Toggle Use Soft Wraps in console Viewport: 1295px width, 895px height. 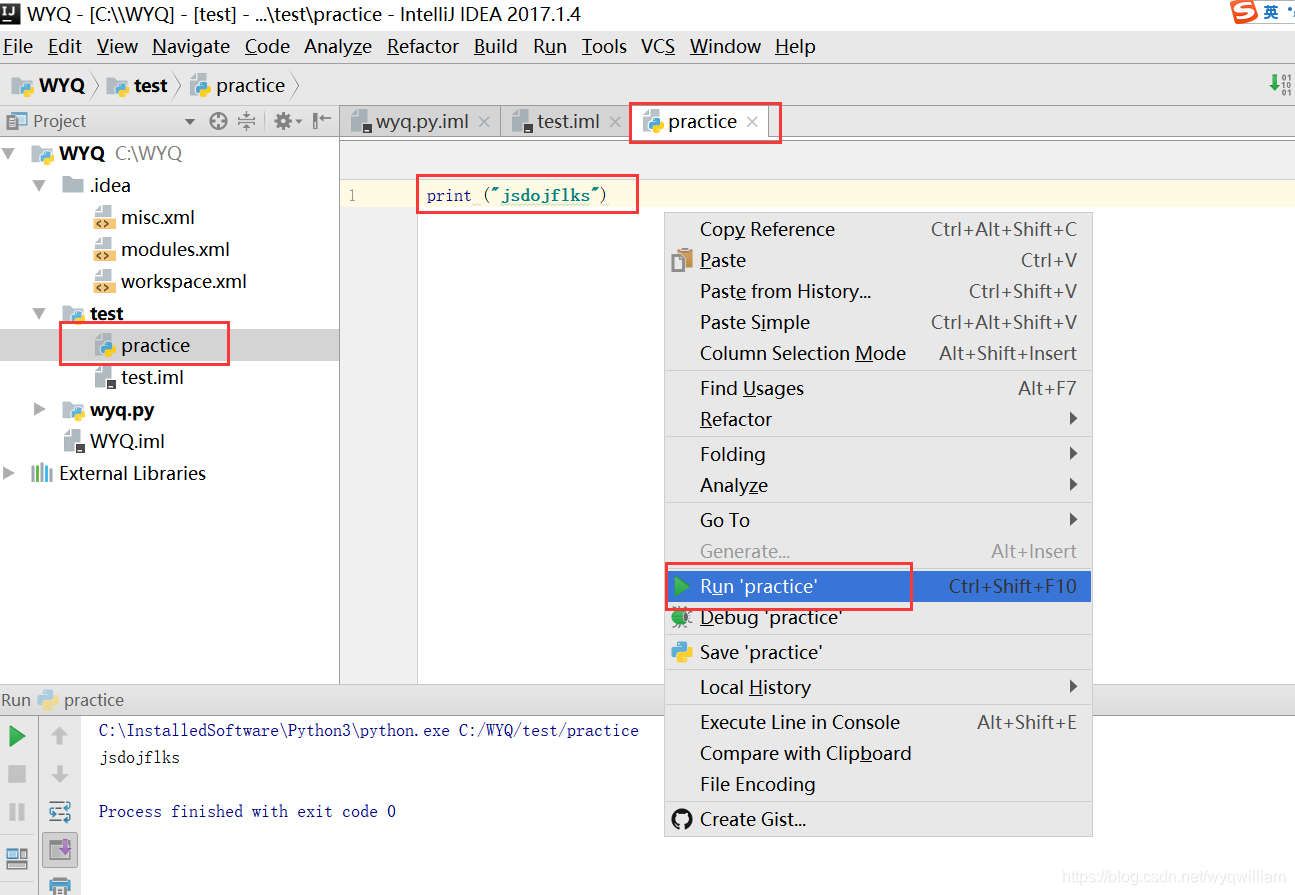[x=59, y=811]
